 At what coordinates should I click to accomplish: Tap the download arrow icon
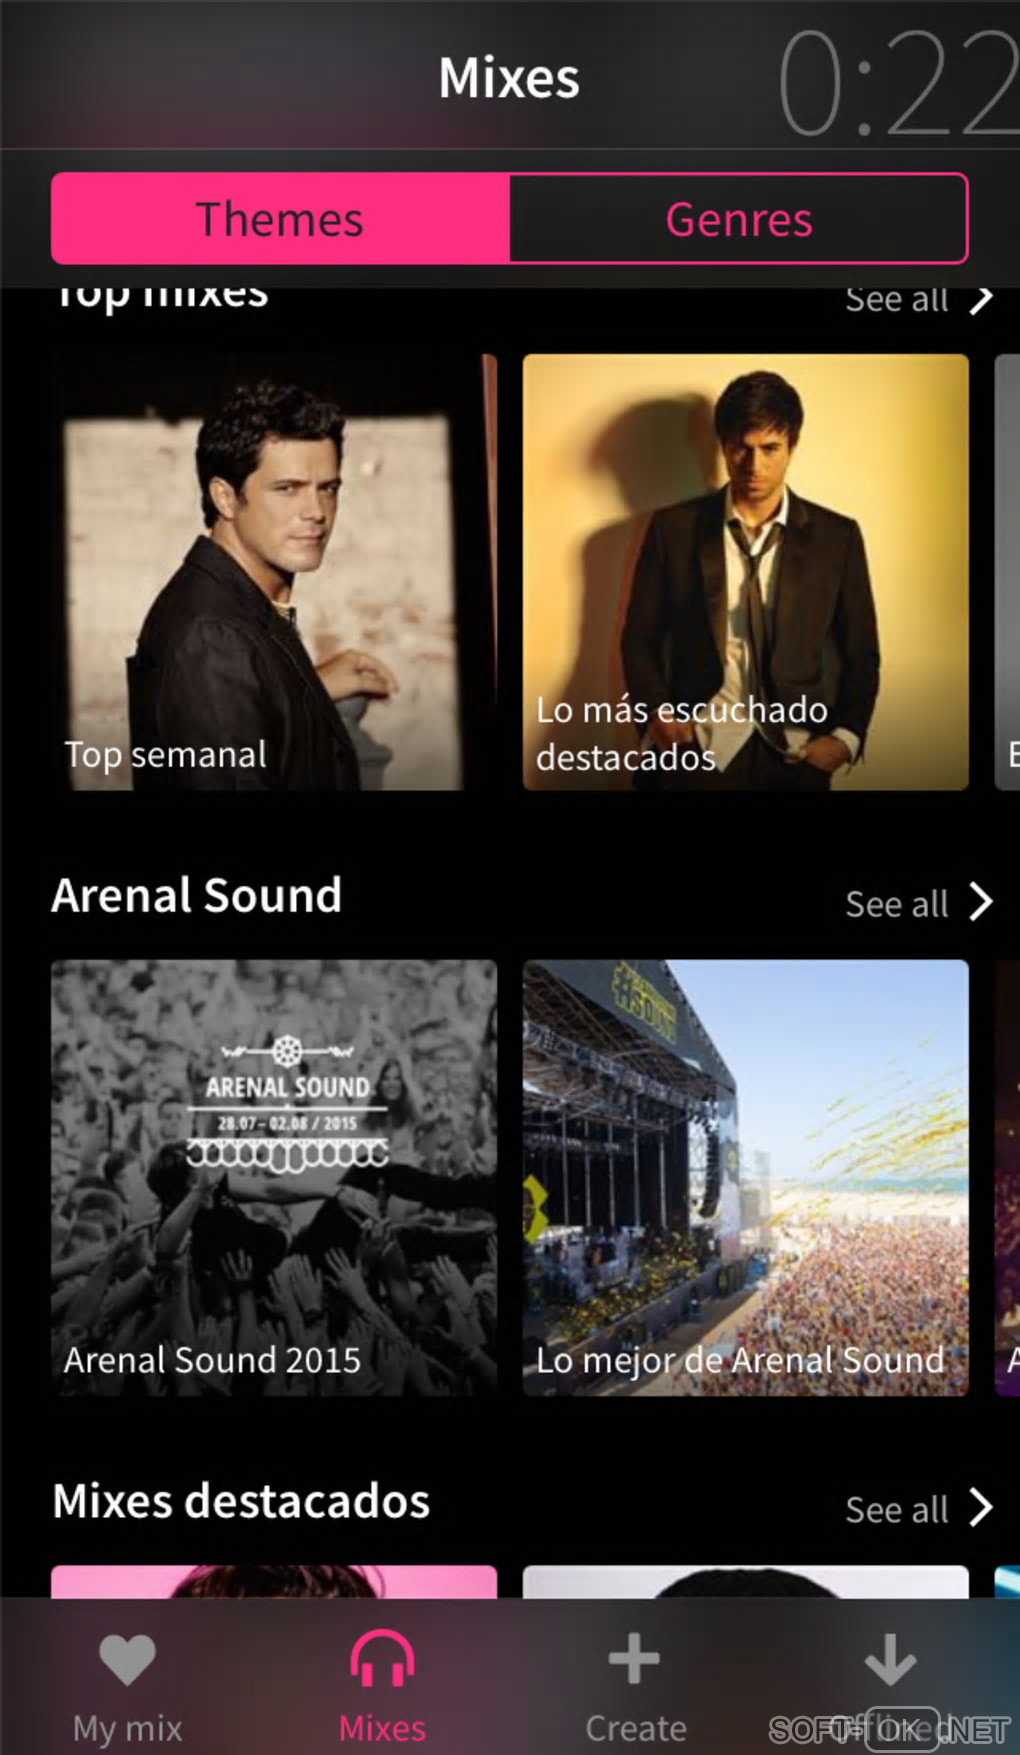click(889, 1660)
